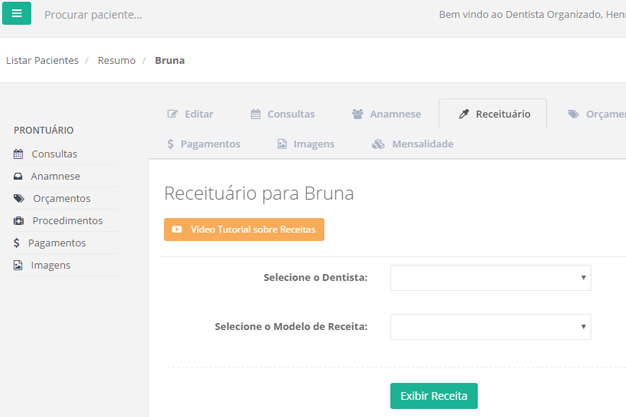Click the Selecione o Modelo de Receita label
This screenshot has width=626, height=417.
[x=291, y=327]
